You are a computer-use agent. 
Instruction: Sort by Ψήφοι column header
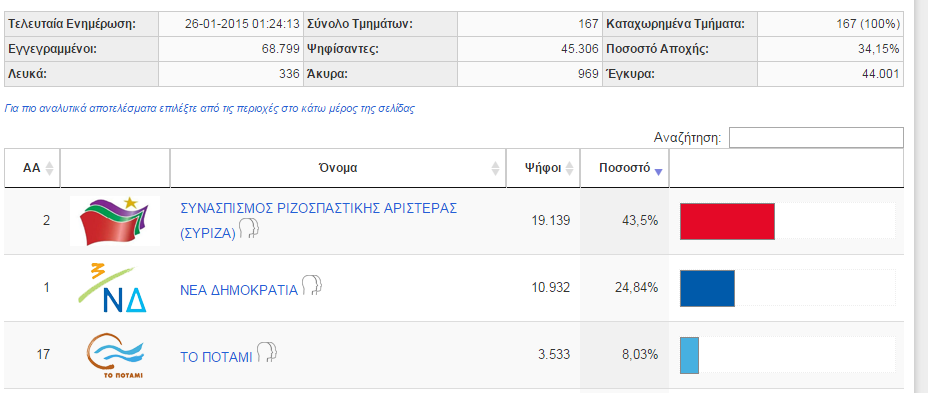pyautogui.click(x=543, y=168)
